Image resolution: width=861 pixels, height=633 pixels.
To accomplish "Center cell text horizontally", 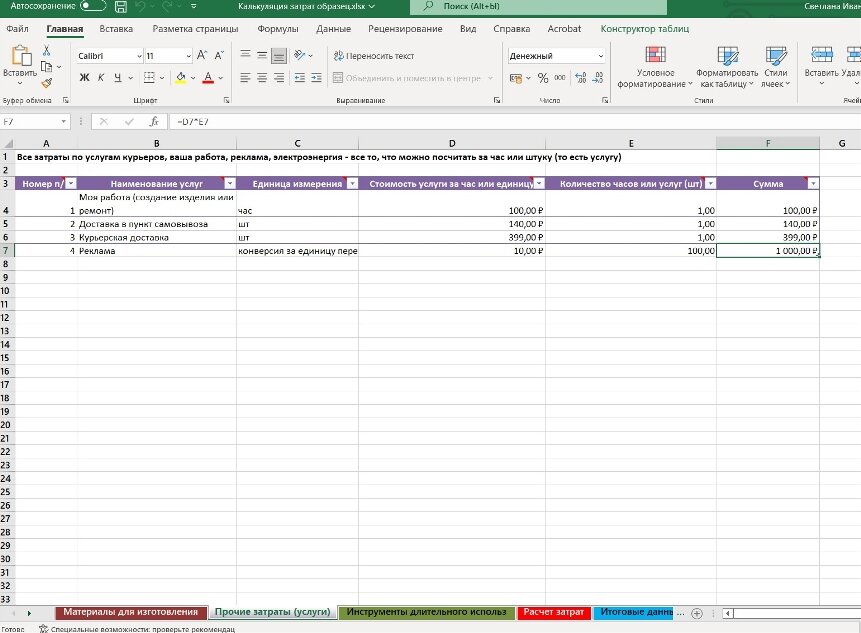I will pos(262,77).
